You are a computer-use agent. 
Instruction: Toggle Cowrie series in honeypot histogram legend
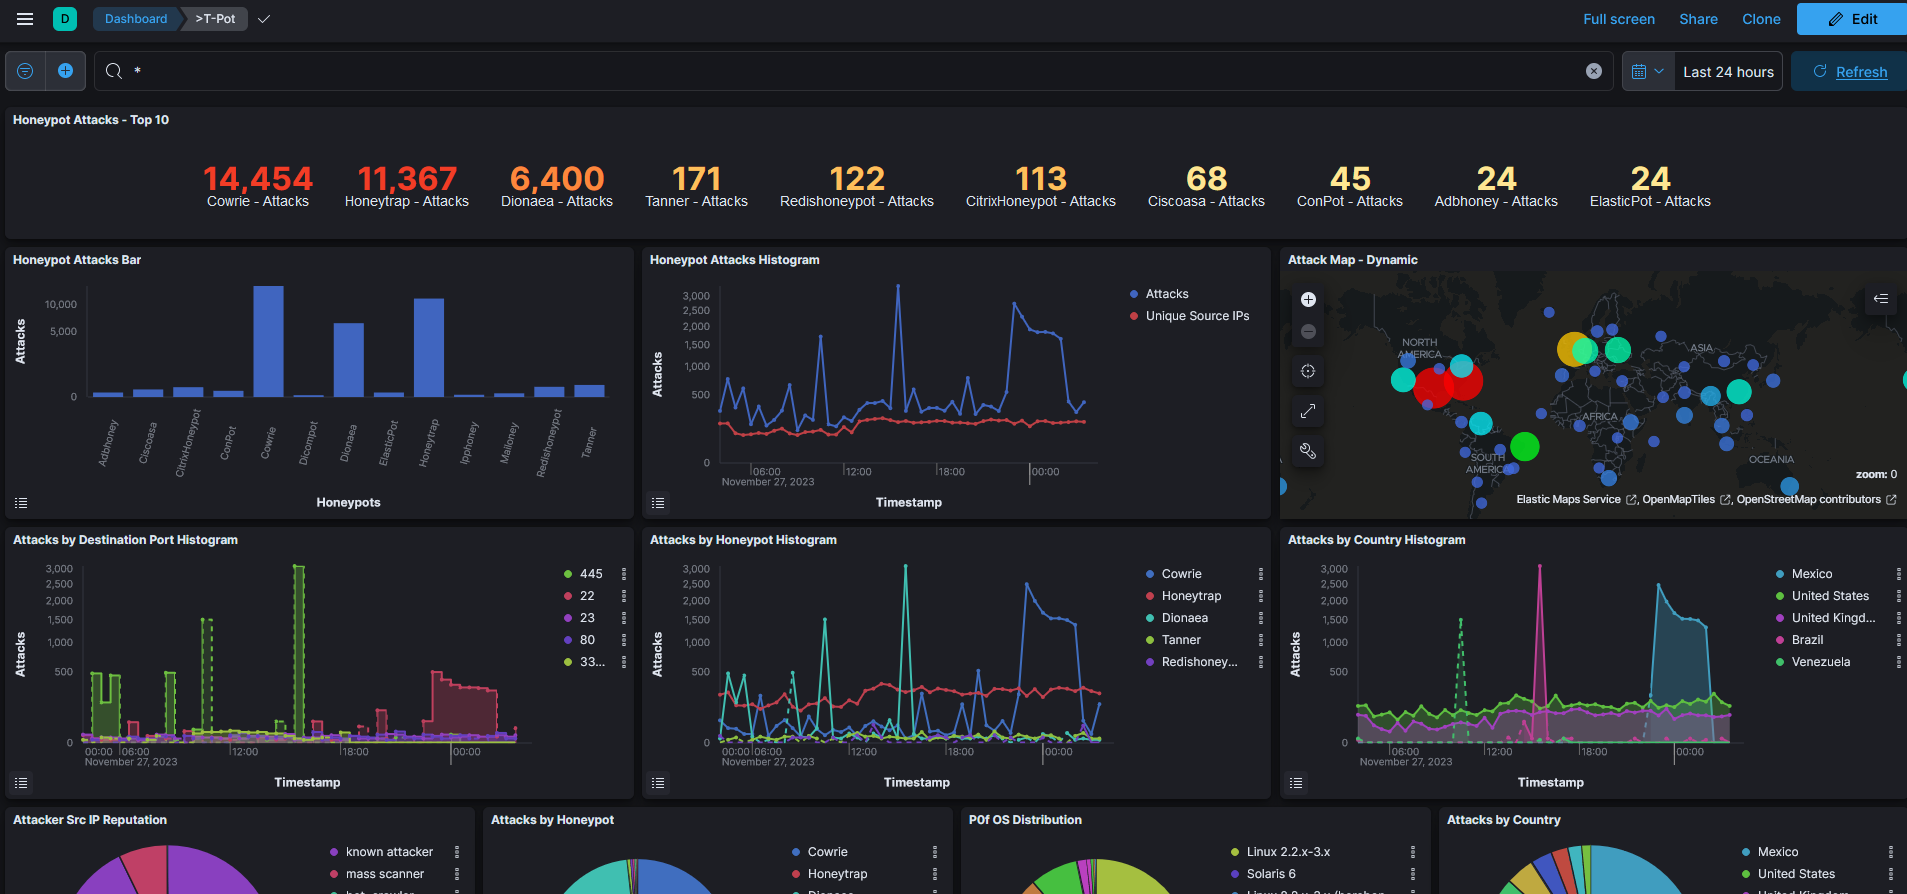(x=1181, y=574)
